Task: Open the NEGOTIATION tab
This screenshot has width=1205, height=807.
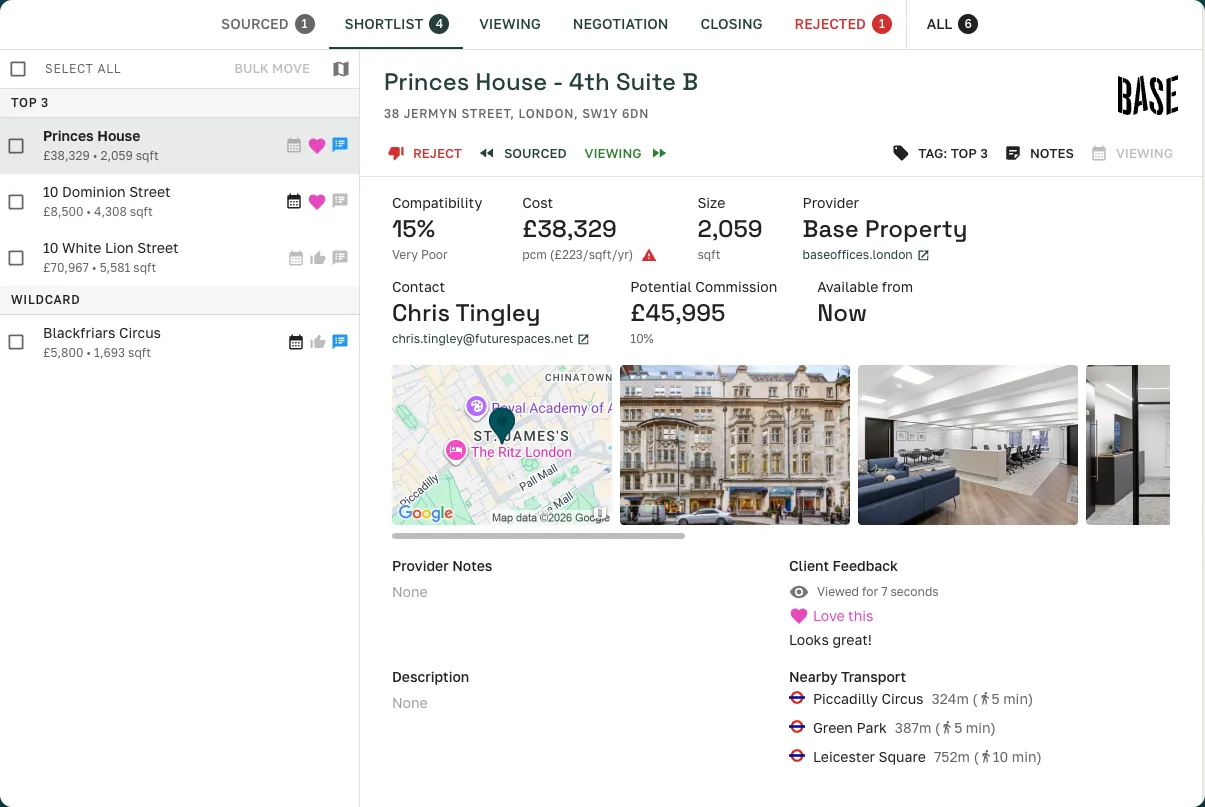Action: tap(620, 23)
